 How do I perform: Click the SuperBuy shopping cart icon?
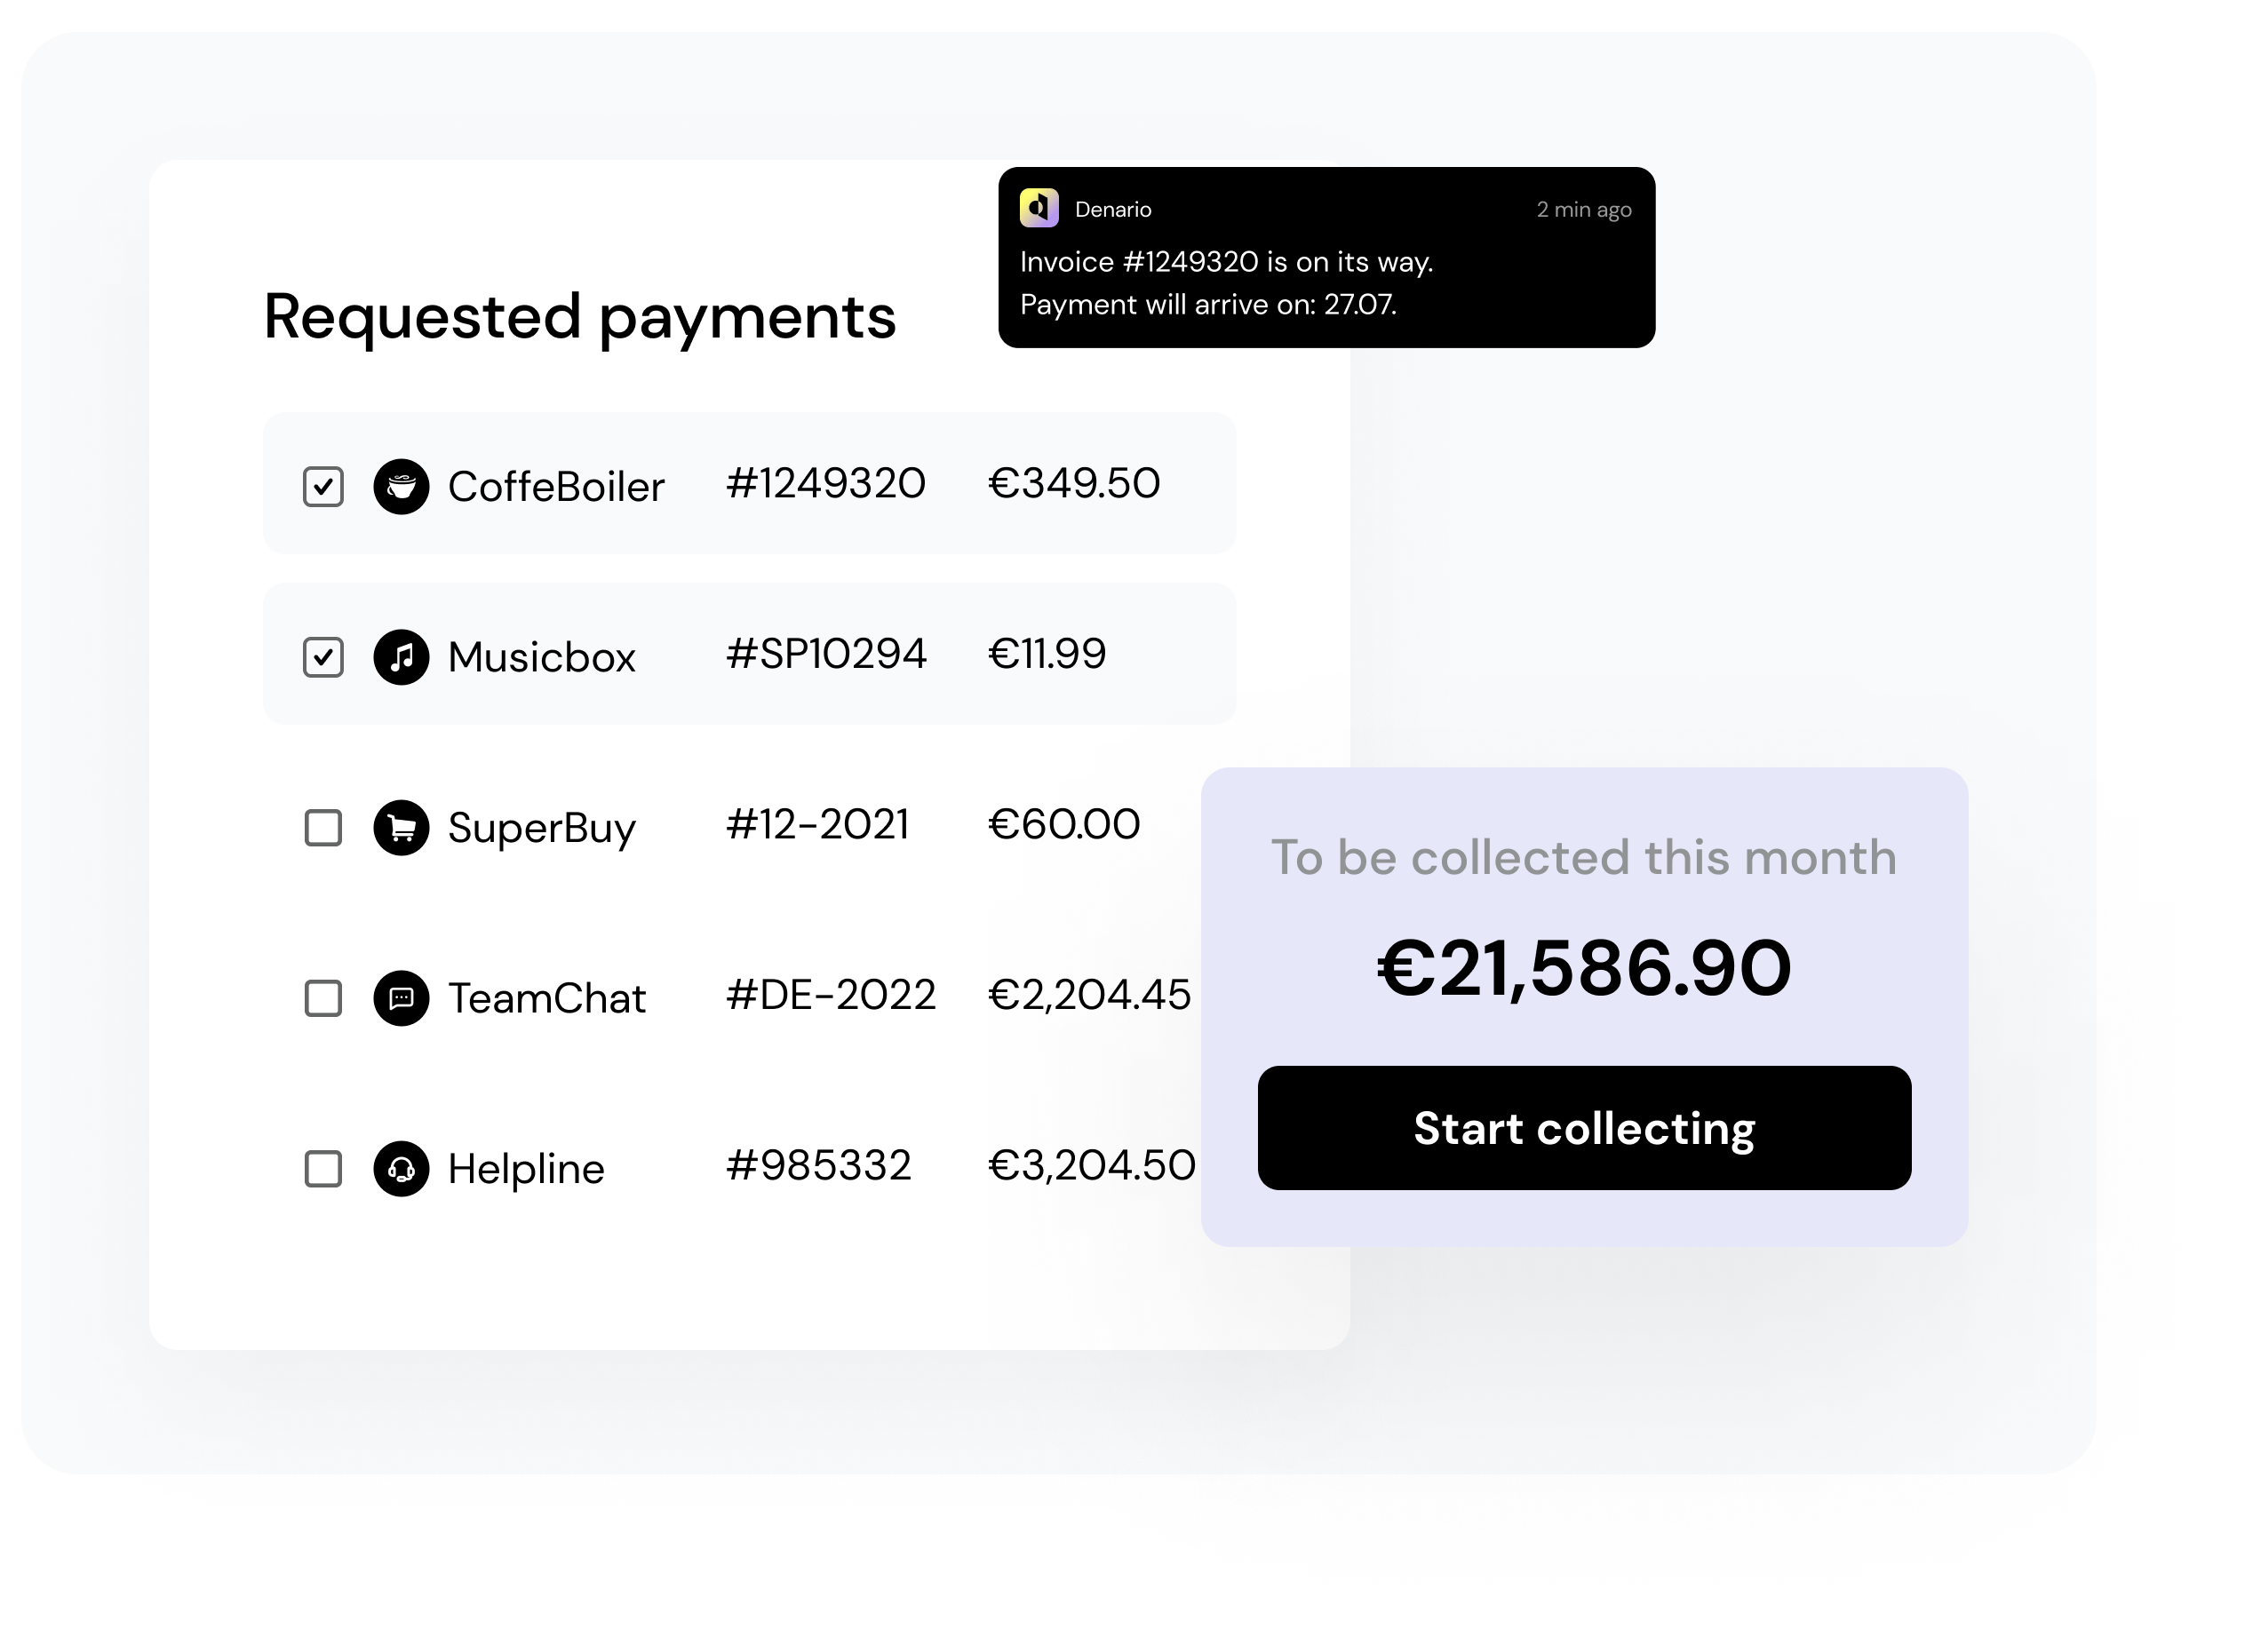tap(401, 828)
